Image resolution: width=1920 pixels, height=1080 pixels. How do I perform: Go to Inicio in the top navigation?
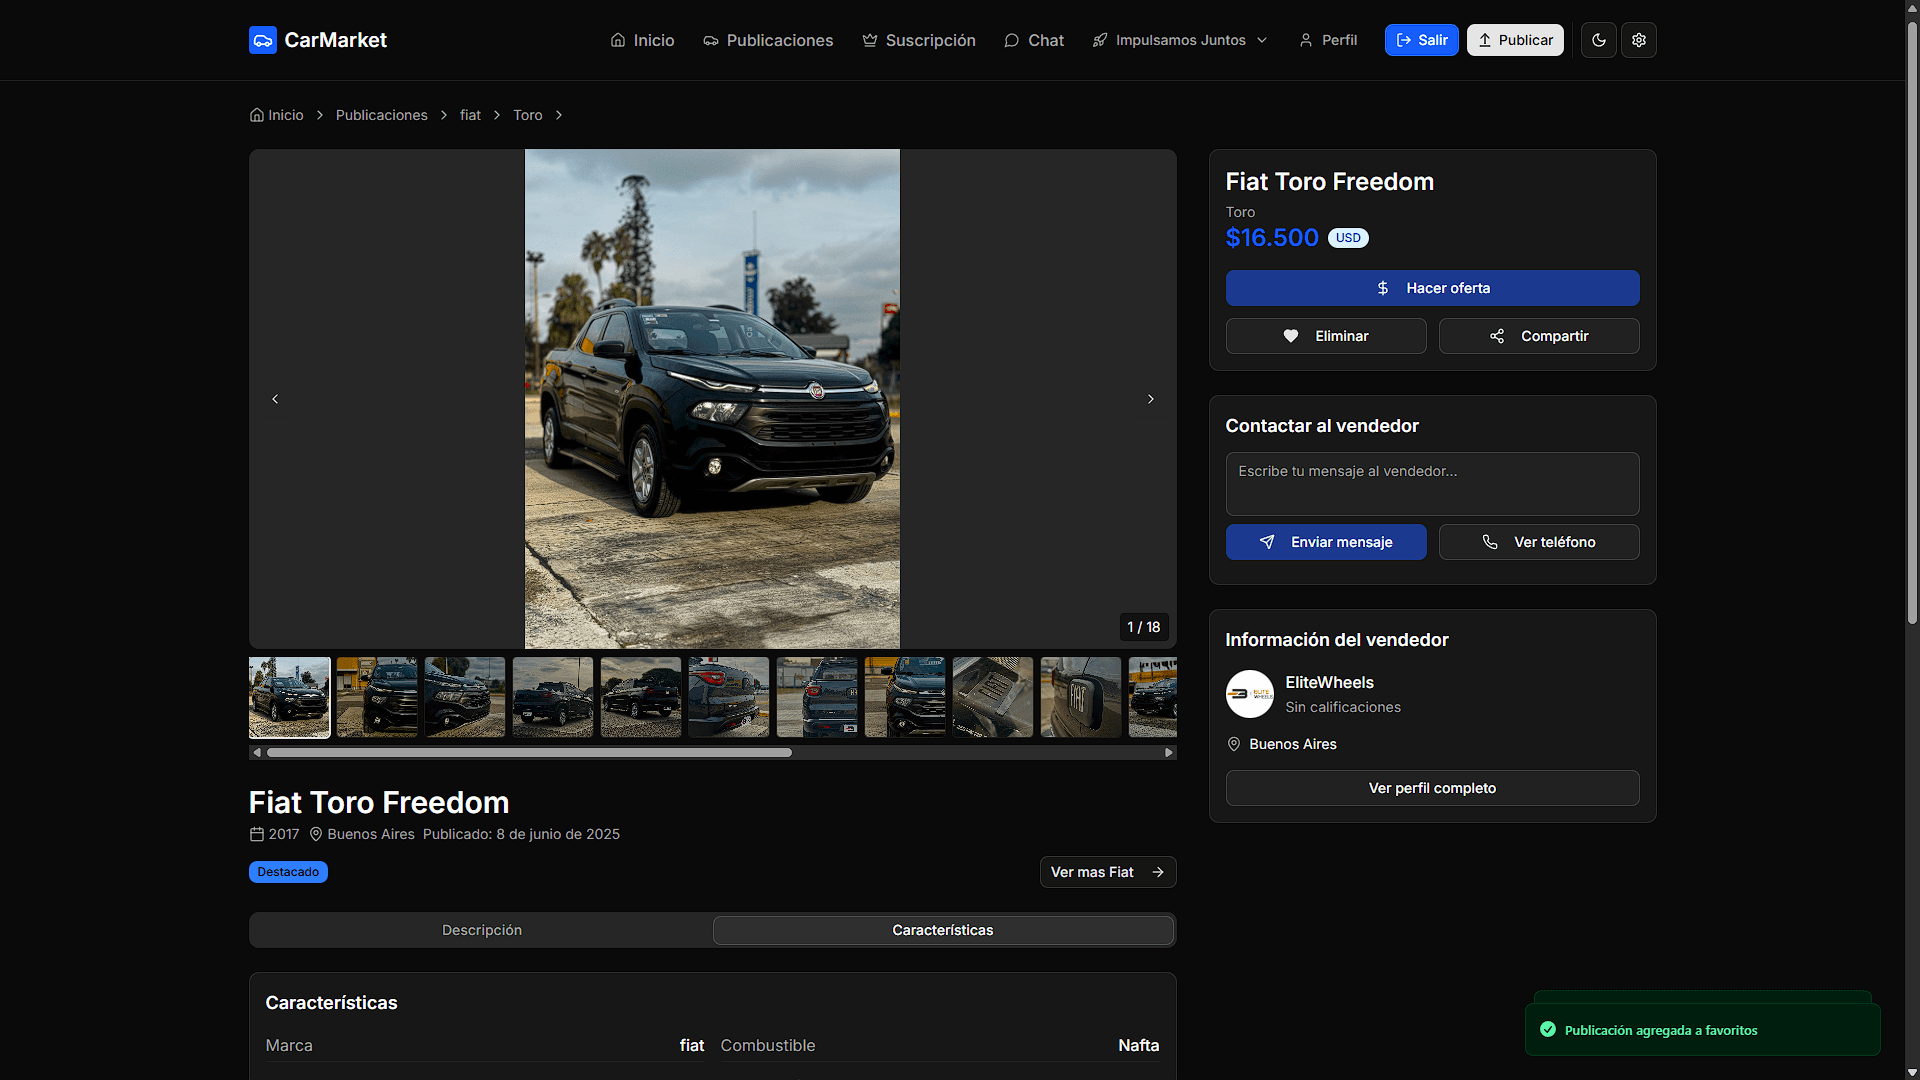point(642,40)
